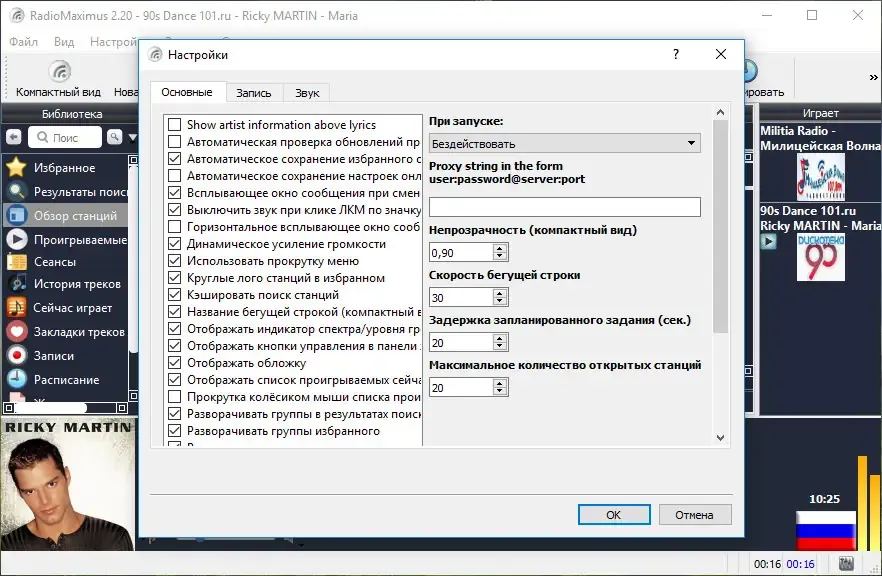Increase Скорость бегущей строки with up arrow
The height and width of the screenshot is (576, 882).
[x=500, y=293]
